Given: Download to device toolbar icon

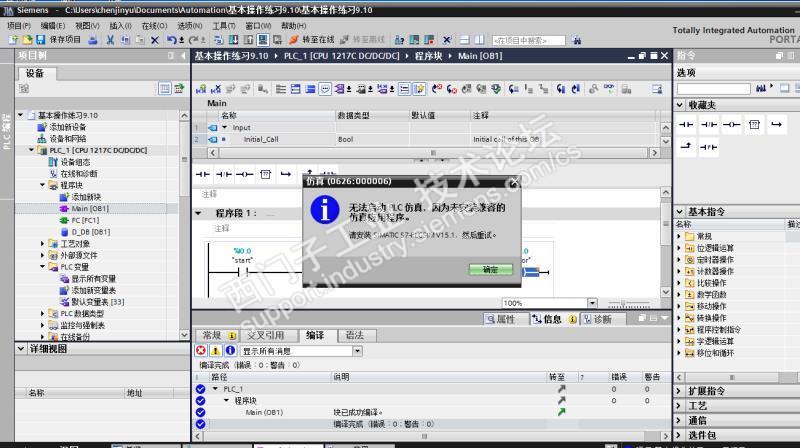Looking at the screenshot, I should pyautogui.click(x=233, y=40).
